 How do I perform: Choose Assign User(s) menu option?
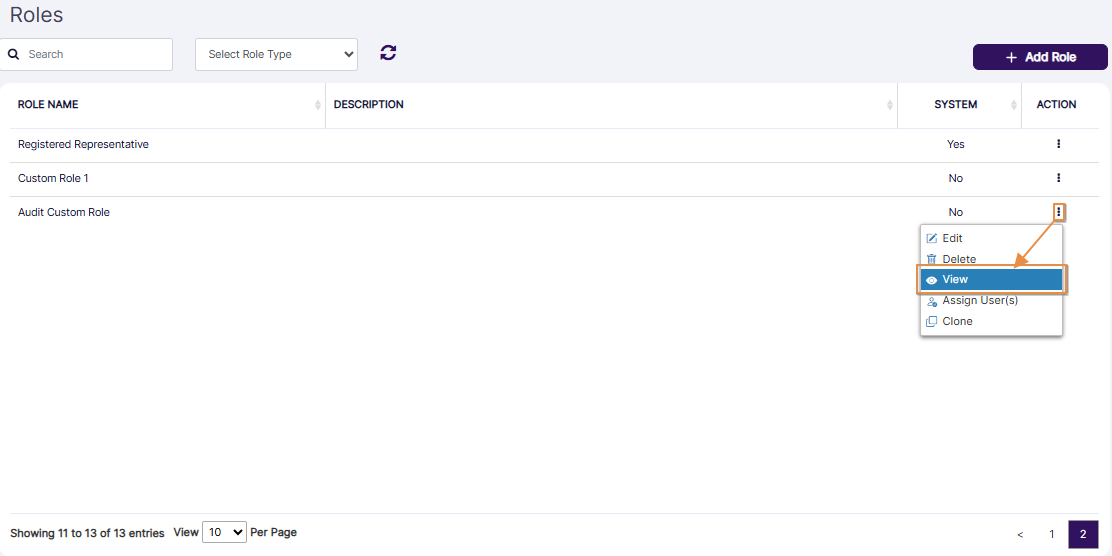[x=979, y=301]
